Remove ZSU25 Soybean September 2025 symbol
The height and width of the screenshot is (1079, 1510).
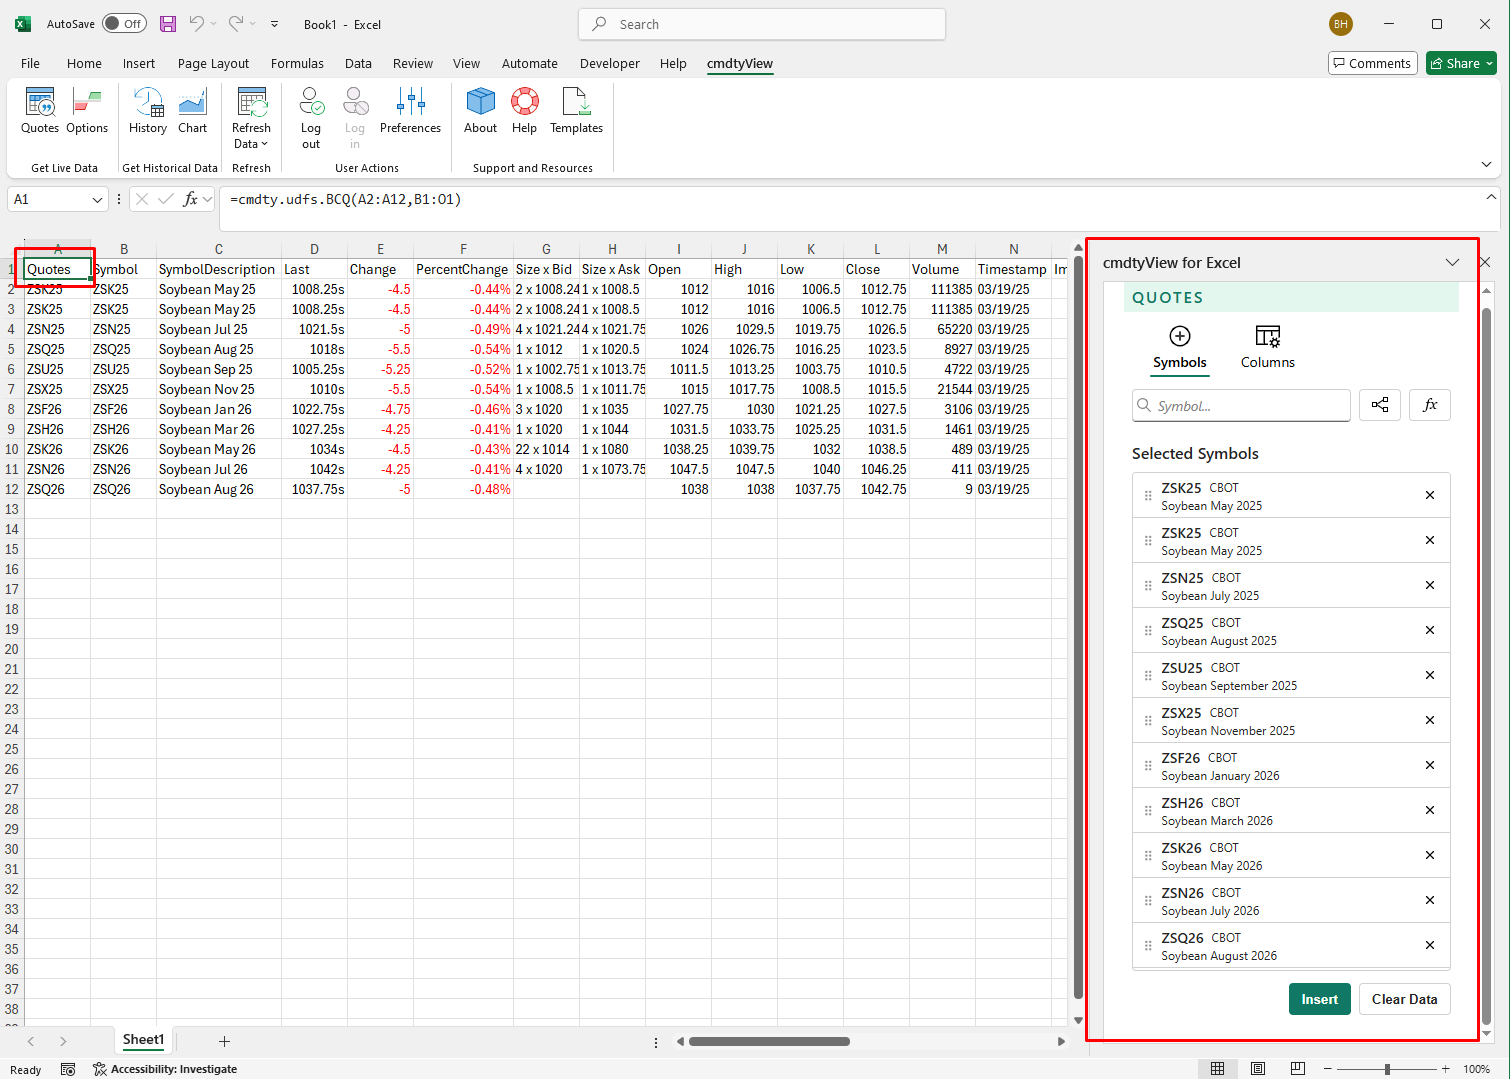[1430, 675]
